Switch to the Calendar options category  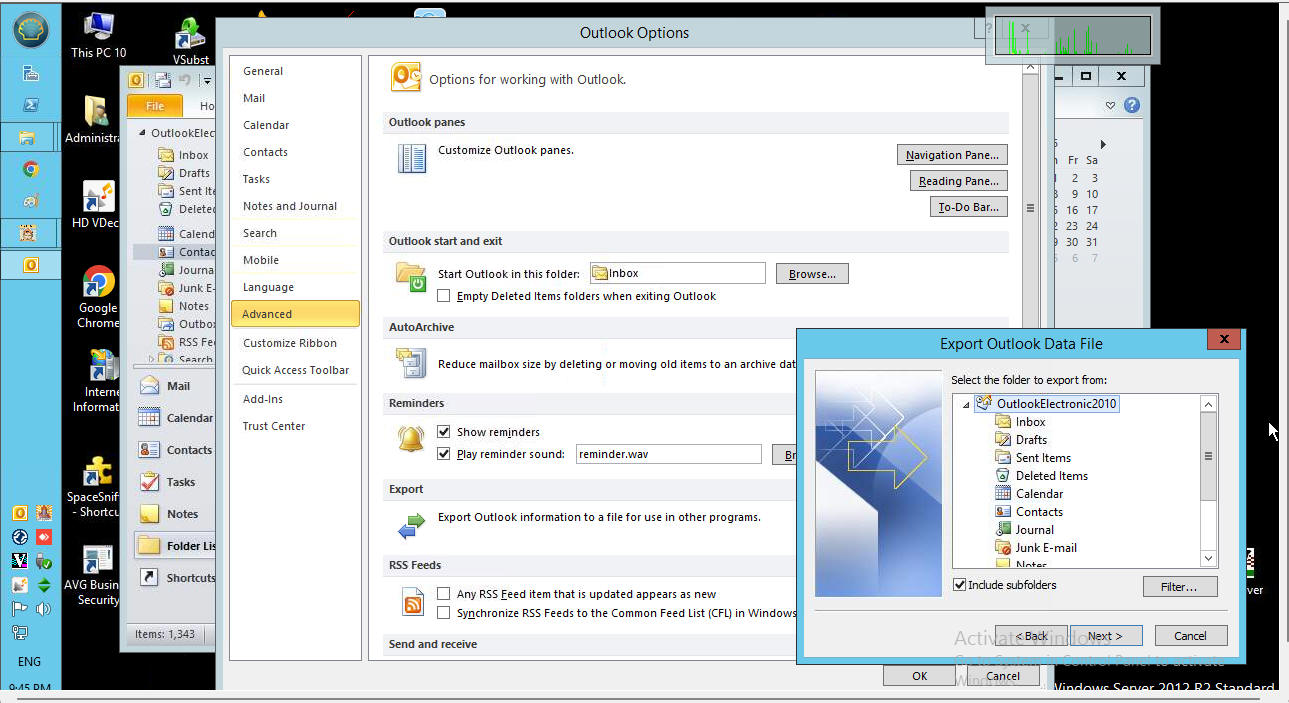(295, 125)
